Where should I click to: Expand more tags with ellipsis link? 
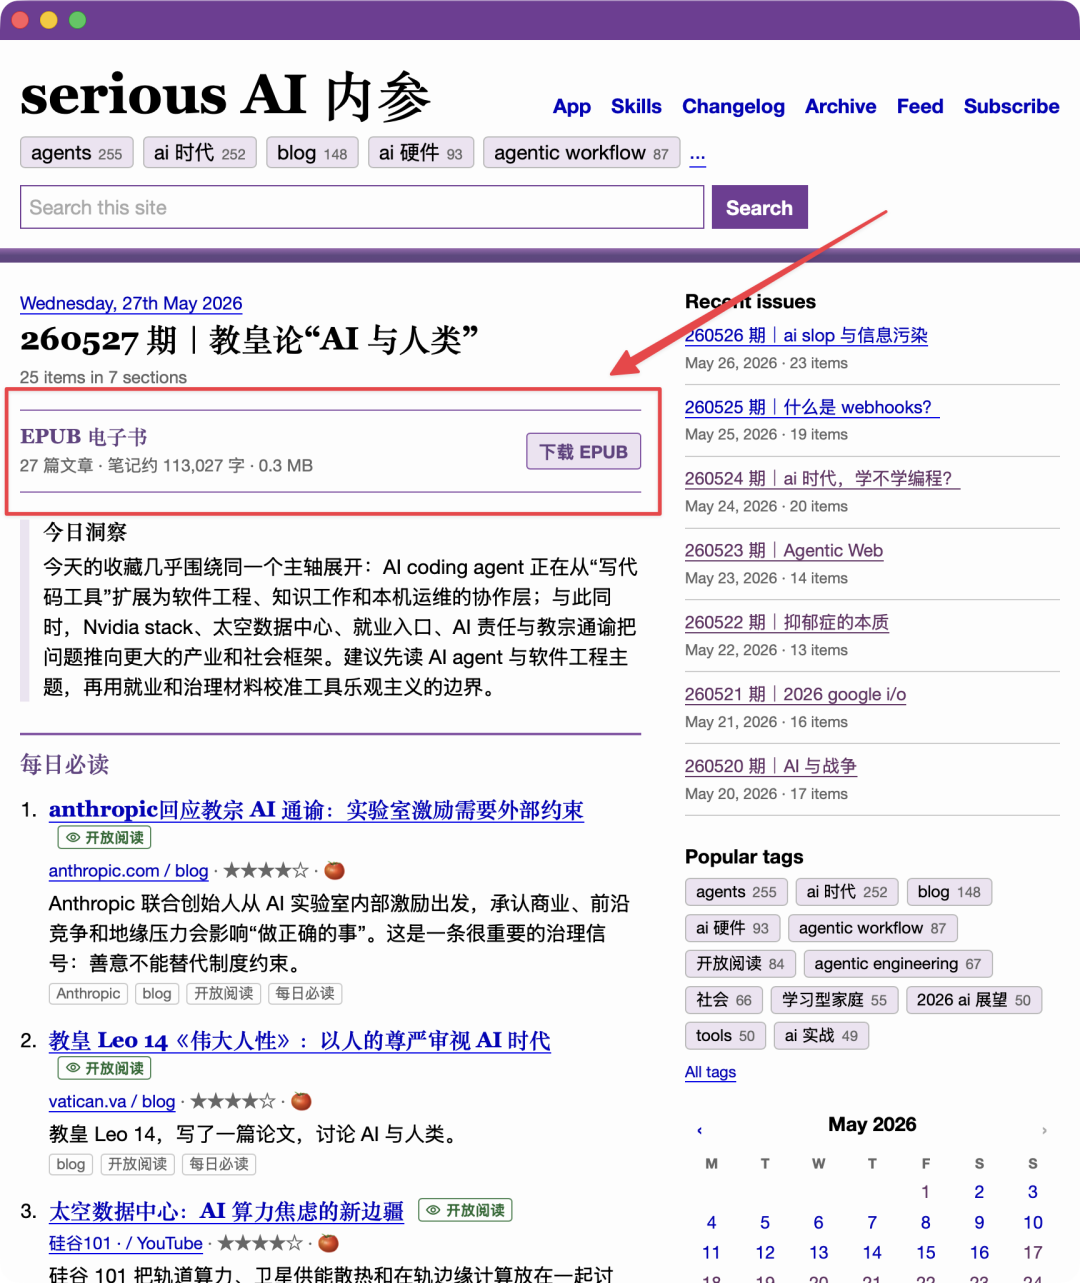coord(697,154)
